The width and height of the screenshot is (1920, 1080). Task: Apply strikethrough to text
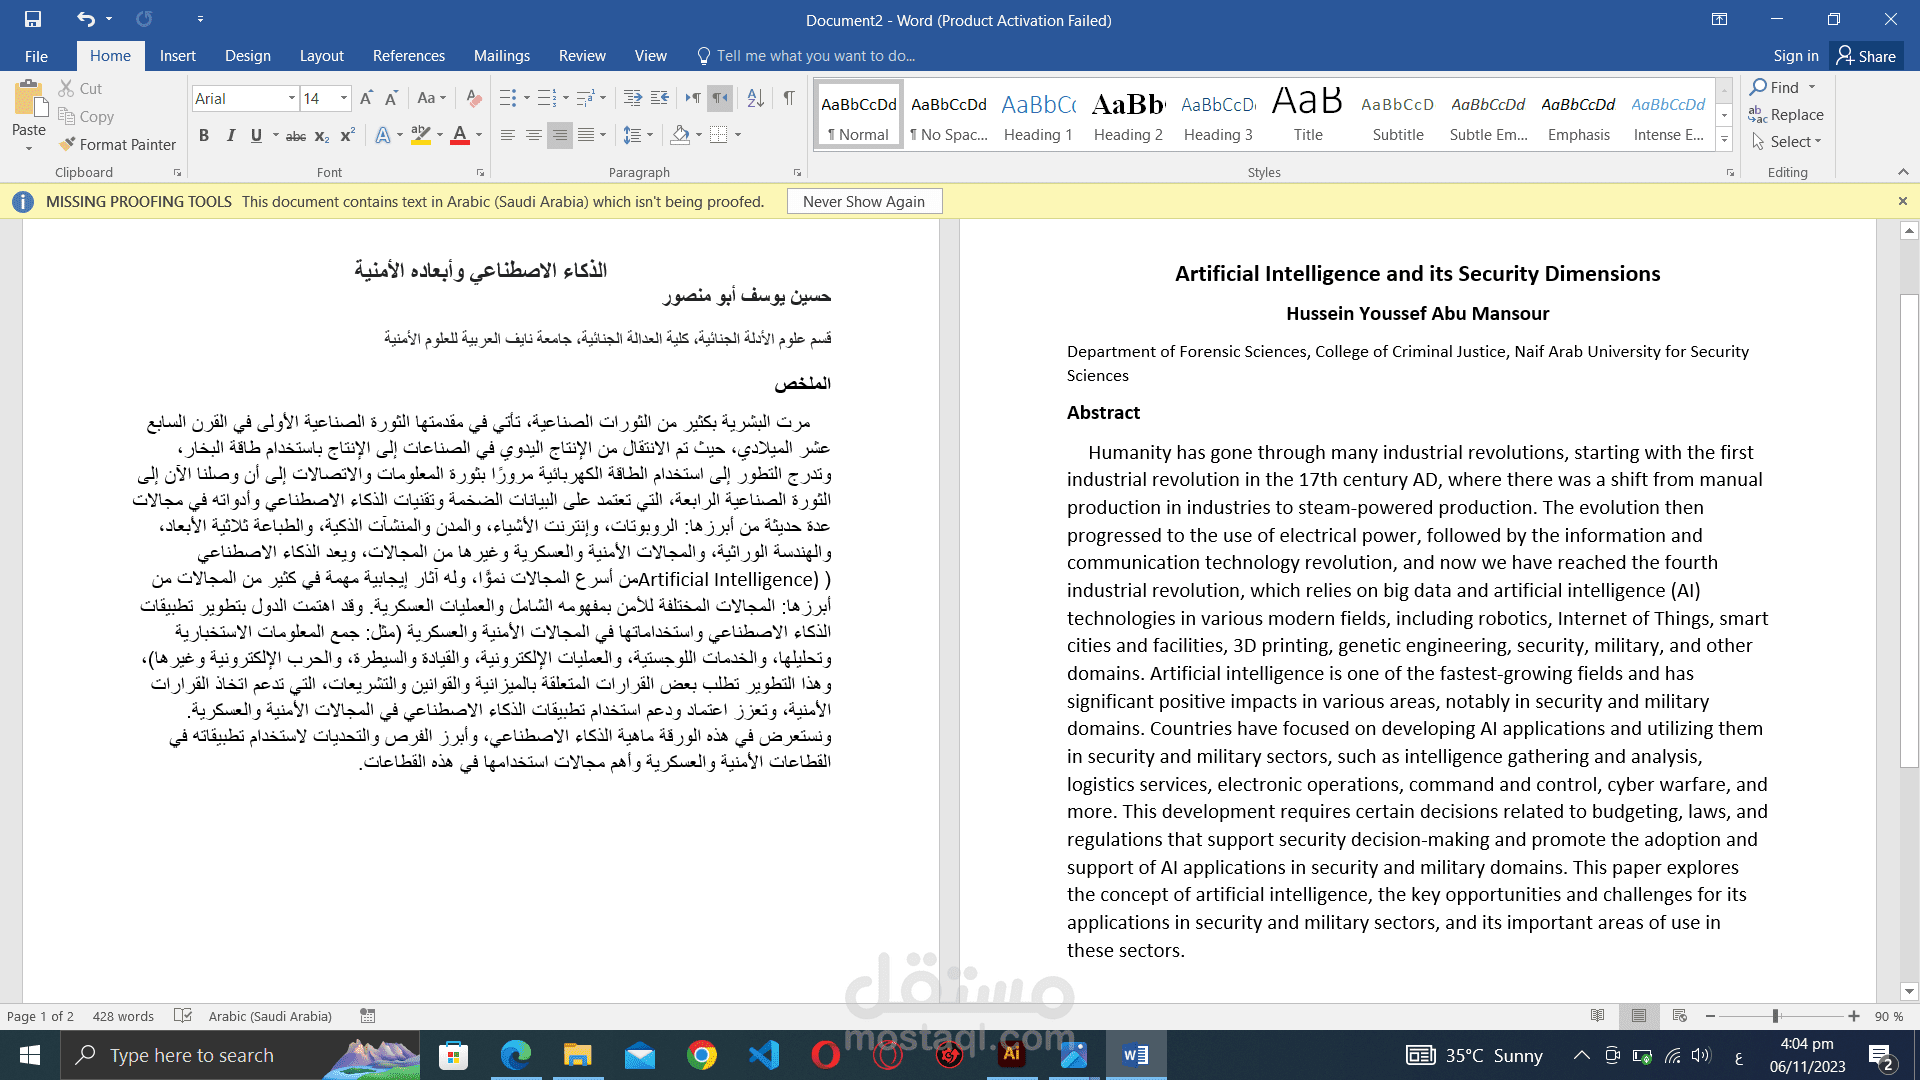tap(296, 135)
